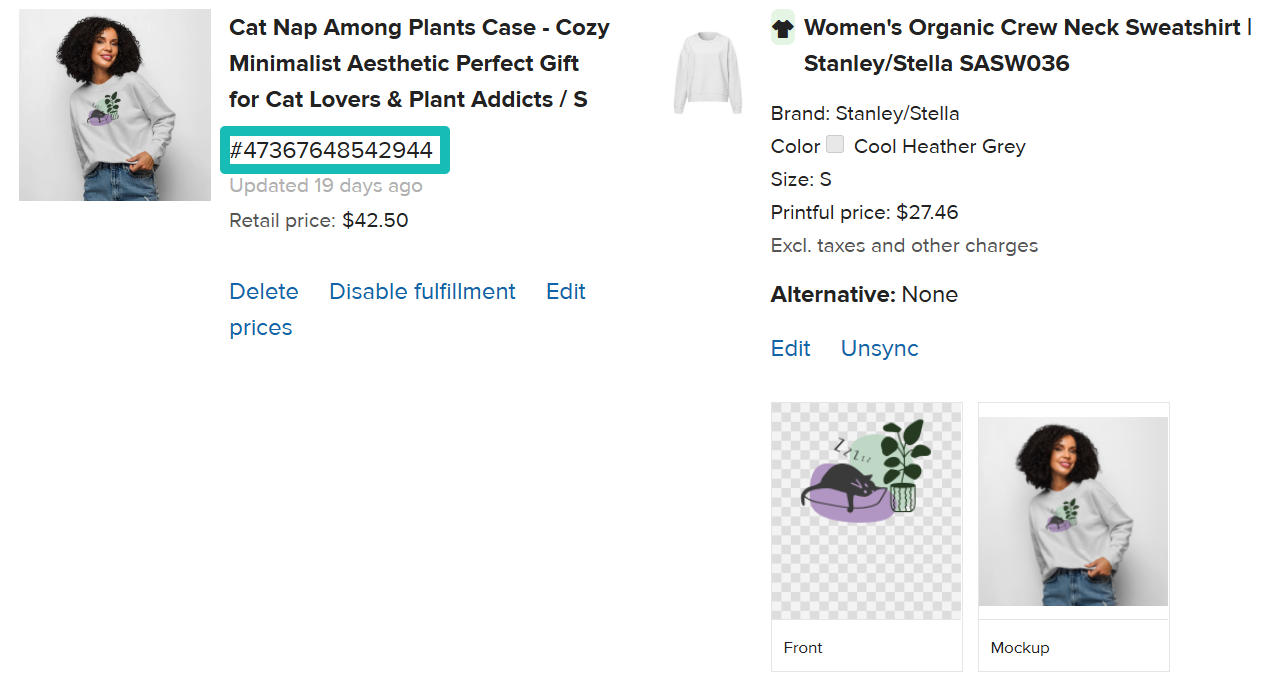This screenshot has width=1273, height=680.
Task: Click the Printful price $27.46
Action: click(927, 212)
